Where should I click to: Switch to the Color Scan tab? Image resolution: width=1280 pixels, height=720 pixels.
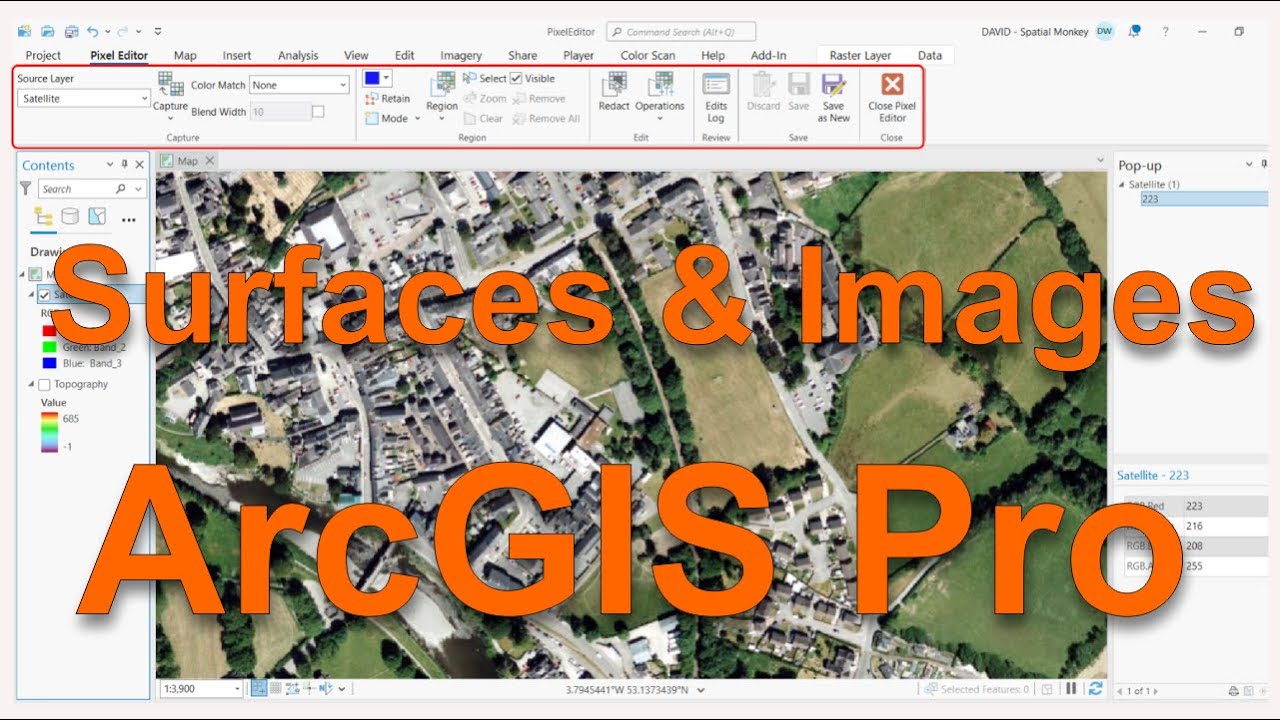tap(647, 56)
